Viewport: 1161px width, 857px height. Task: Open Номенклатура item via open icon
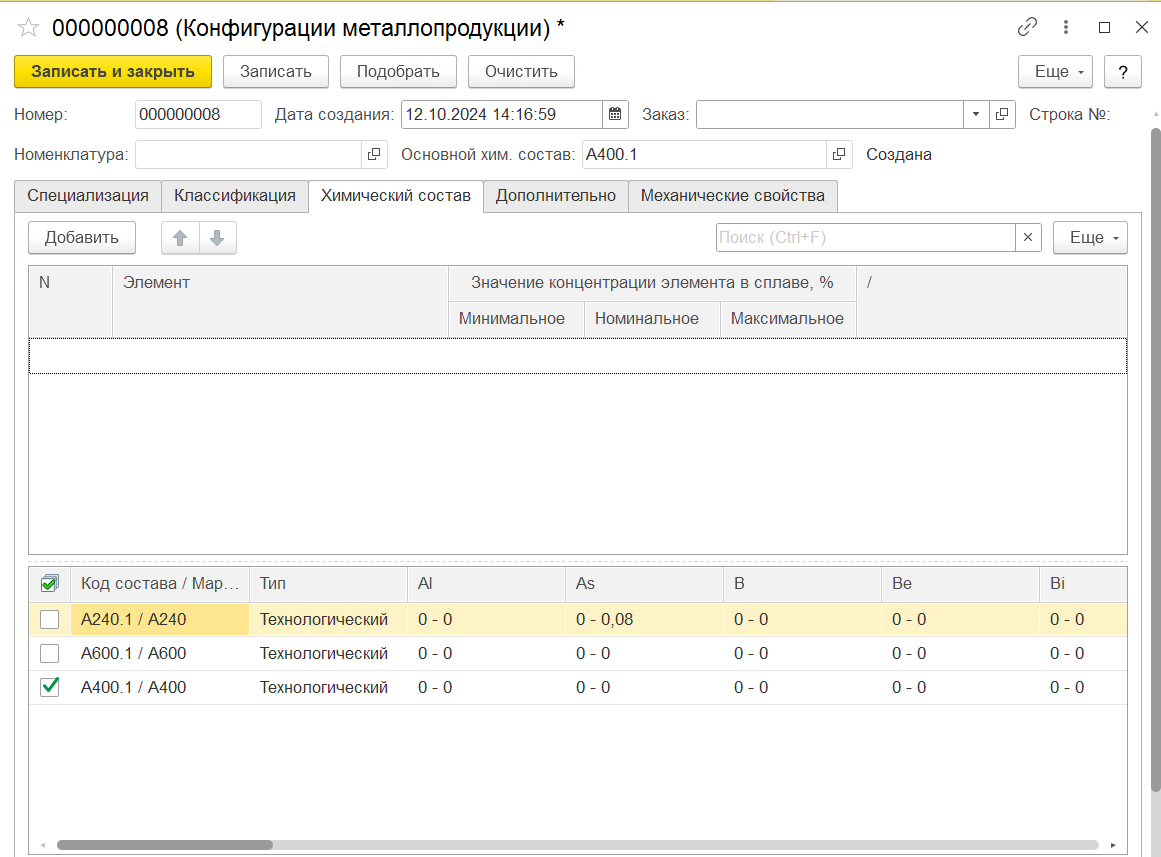pos(374,154)
